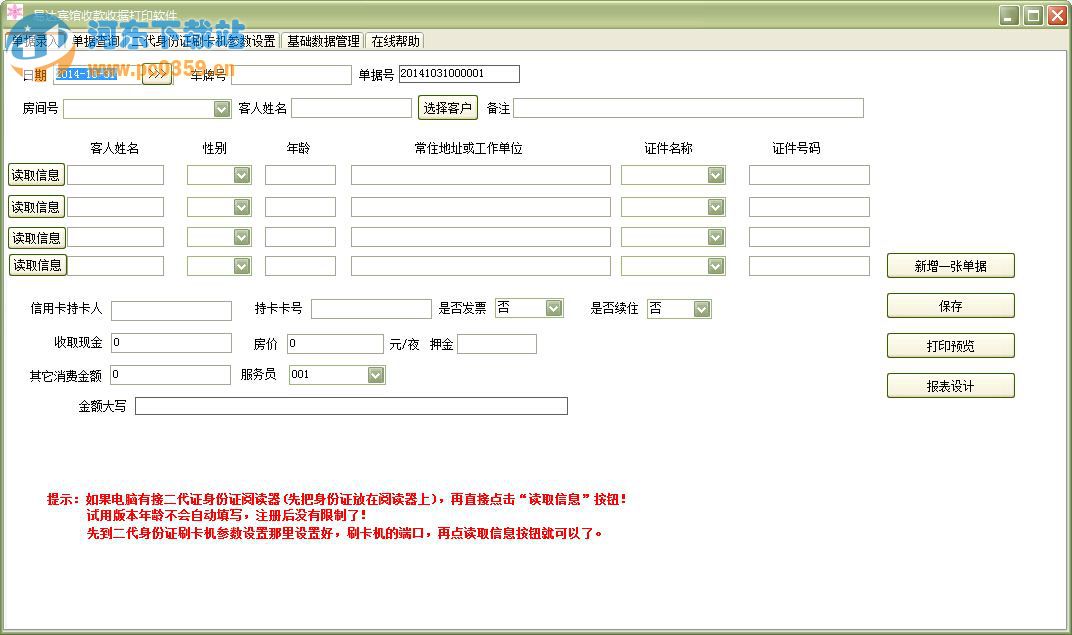The height and width of the screenshot is (635, 1072).
Task: Open the 是否发票 invoice dropdown
Action: (551, 308)
